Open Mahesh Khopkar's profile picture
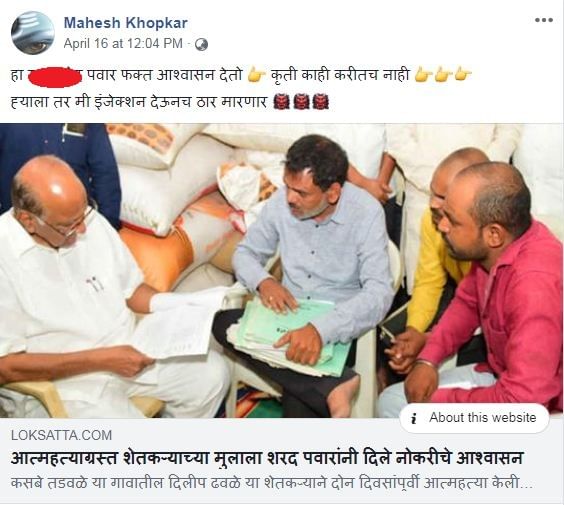The height and width of the screenshot is (505, 564). pyautogui.click(x=33, y=32)
